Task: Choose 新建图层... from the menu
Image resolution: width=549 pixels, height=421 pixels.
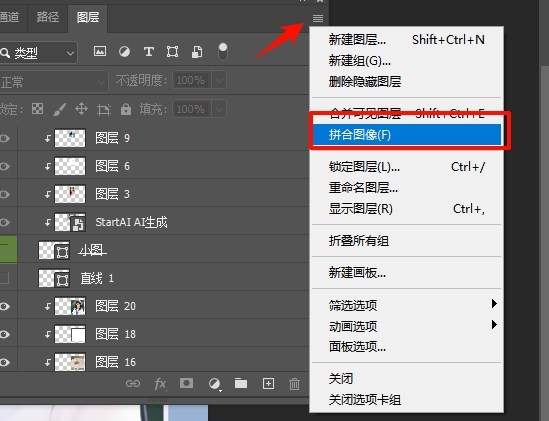Action: coord(406,40)
